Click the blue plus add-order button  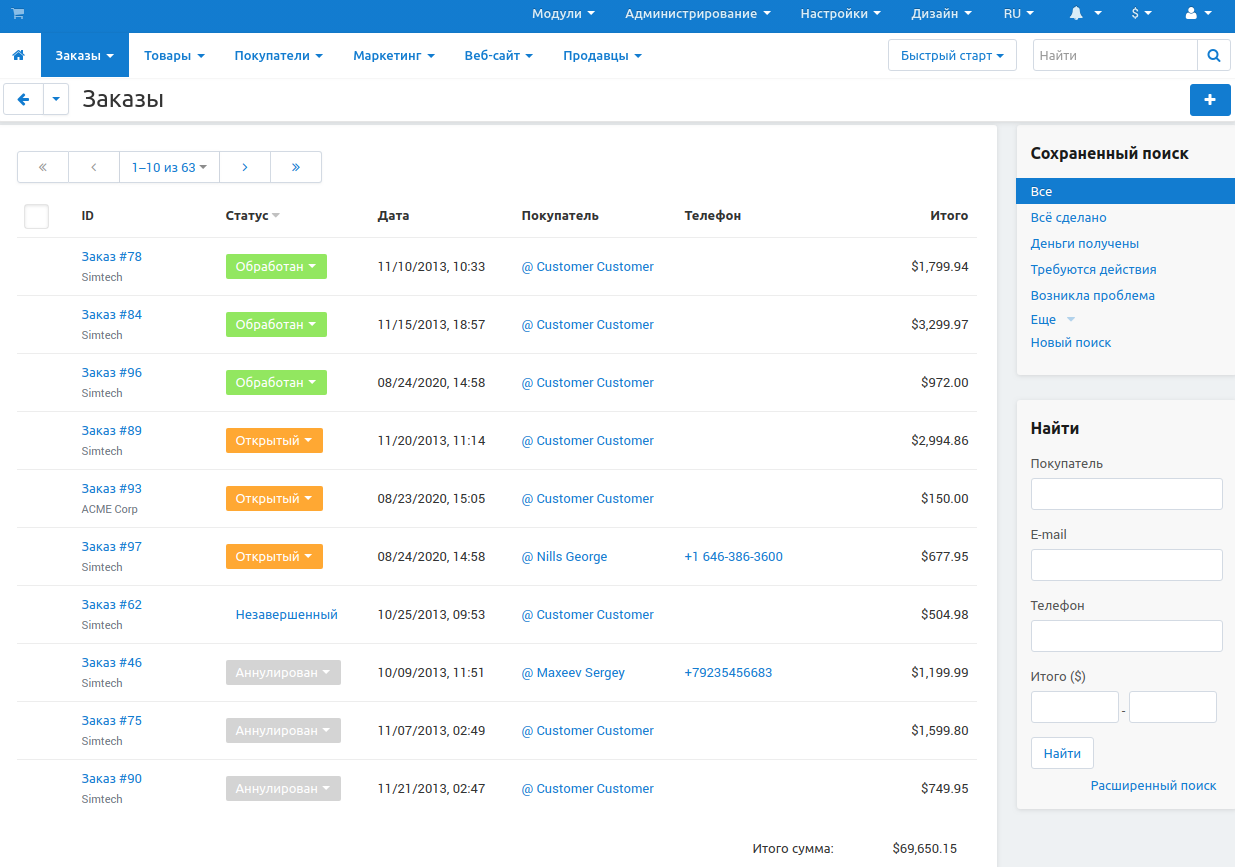(1209, 100)
